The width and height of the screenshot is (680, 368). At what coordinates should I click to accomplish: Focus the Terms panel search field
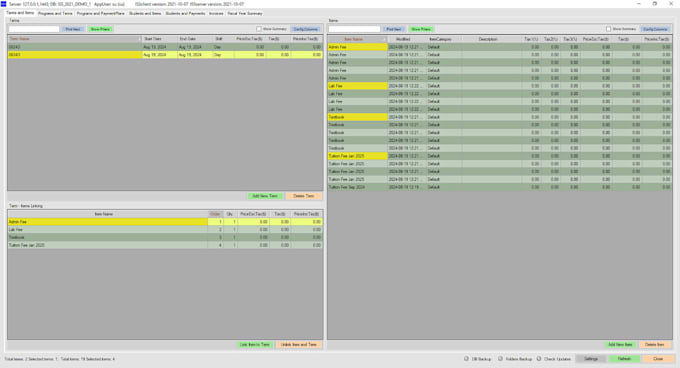pyautogui.click(x=34, y=29)
